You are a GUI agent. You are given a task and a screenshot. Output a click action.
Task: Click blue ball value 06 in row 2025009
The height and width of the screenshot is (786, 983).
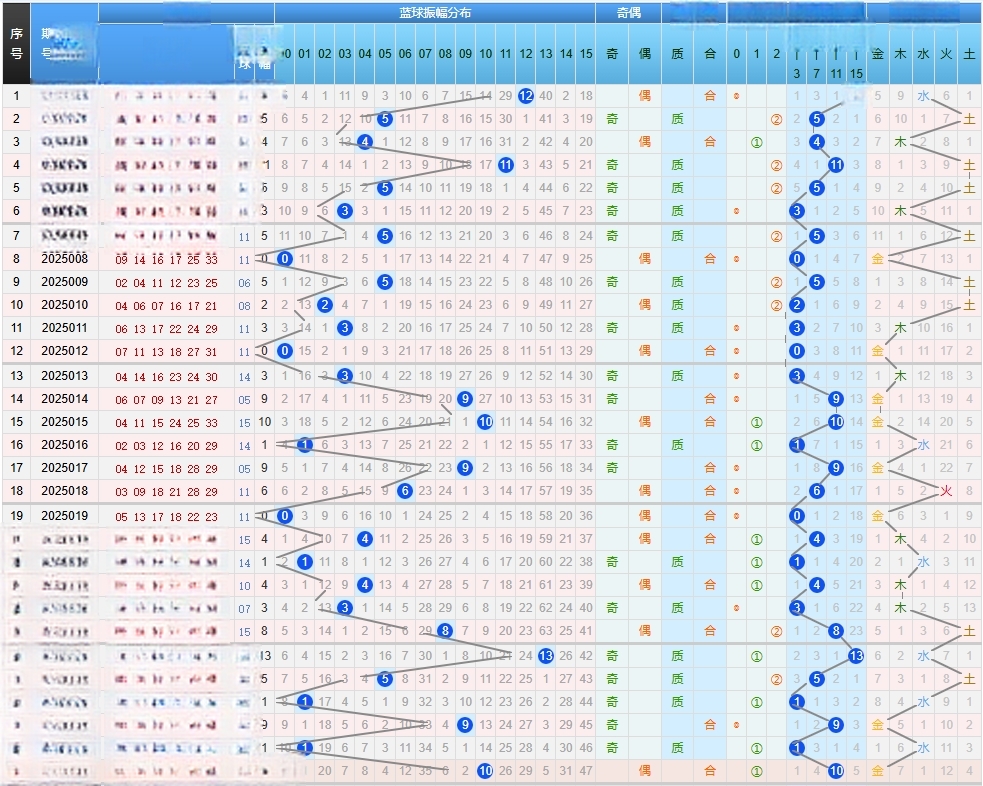tap(244, 283)
